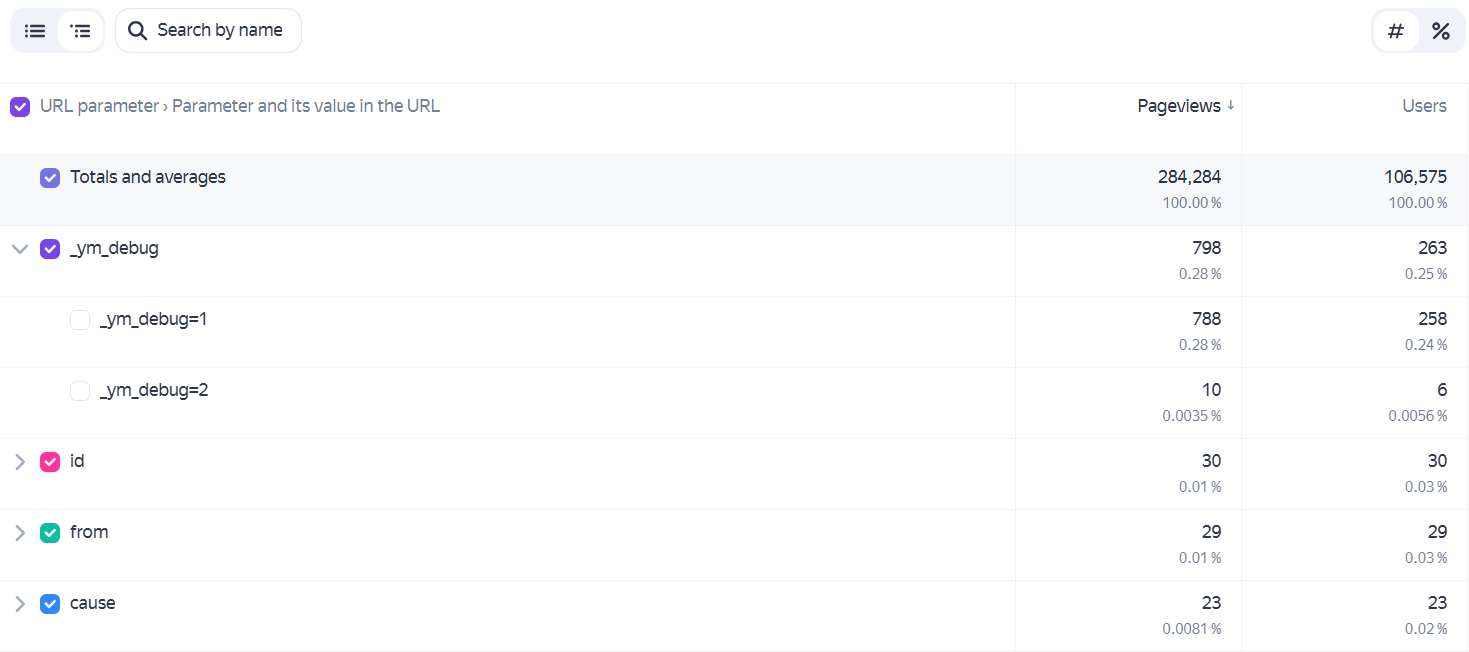Image resolution: width=1469 pixels, height=652 pixels.
Task: Click the green from color checkbox
Action: [50, 533]
